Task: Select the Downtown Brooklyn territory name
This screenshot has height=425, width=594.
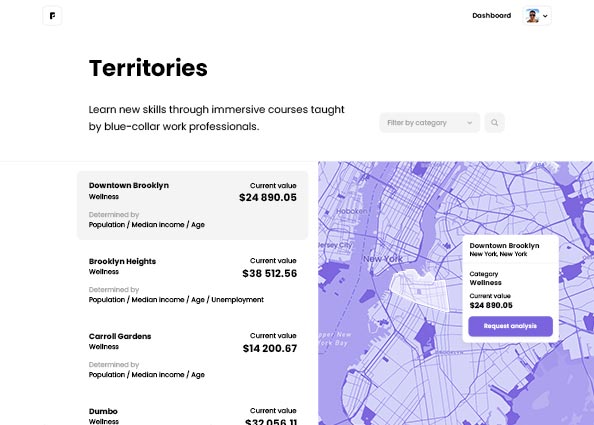Action: pyautogui.click(x=129, y=185)
